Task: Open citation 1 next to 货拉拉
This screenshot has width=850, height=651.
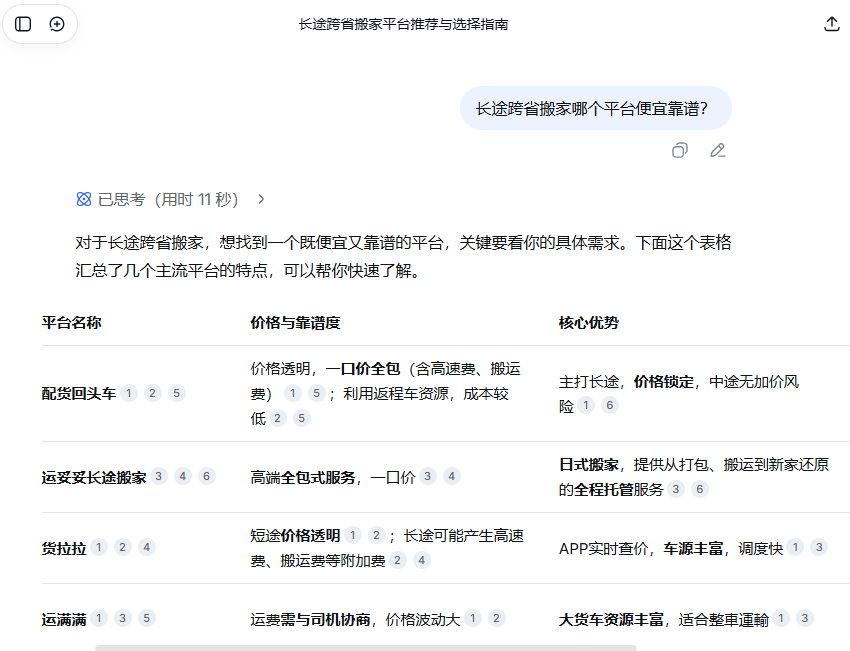Action: tap(99, 547)
